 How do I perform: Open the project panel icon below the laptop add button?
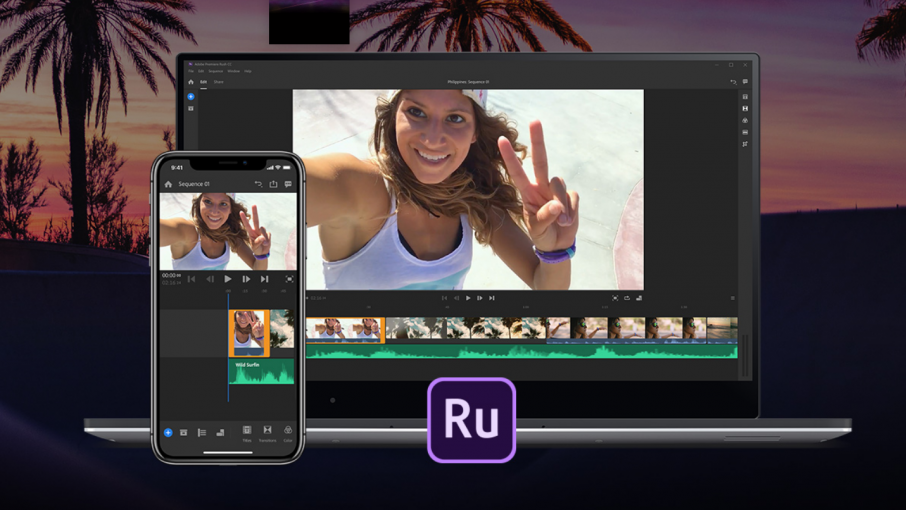click(x=191, y=109)
